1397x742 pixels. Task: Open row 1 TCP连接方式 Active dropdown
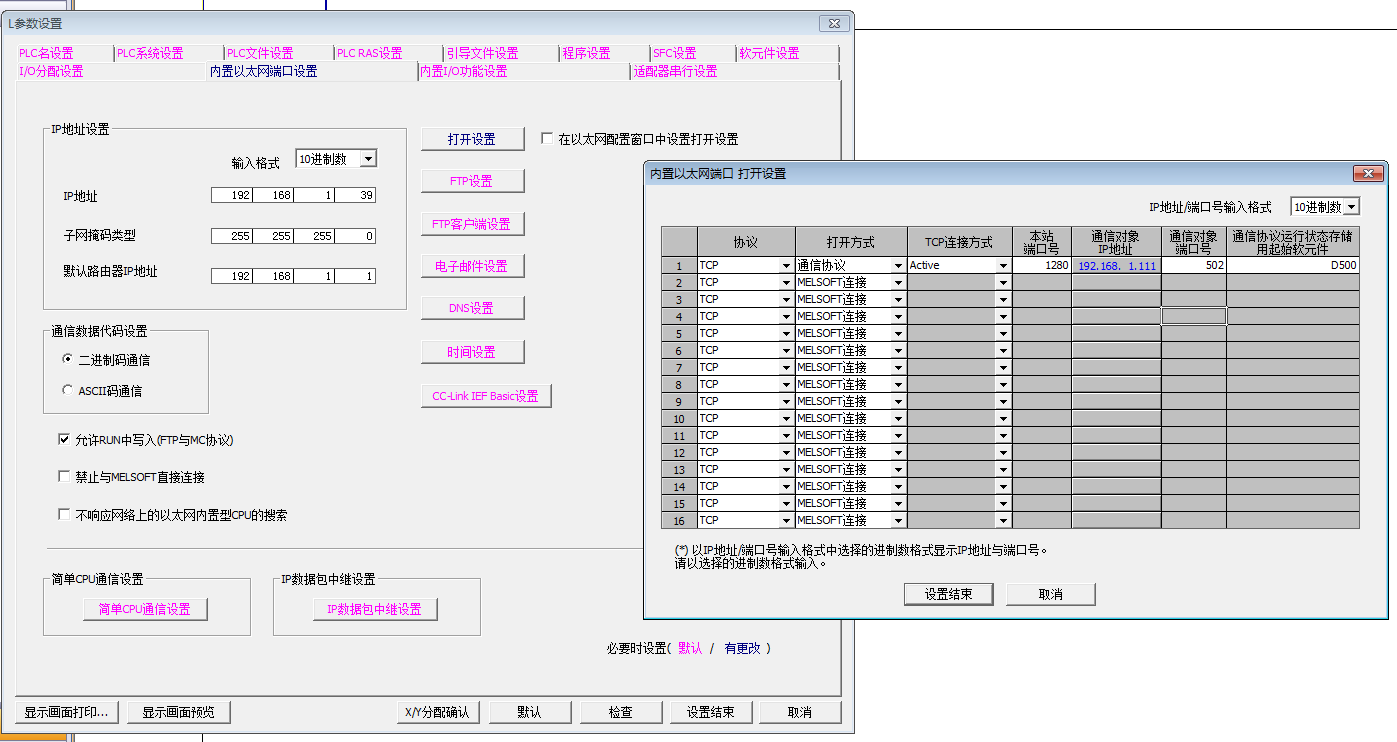tap(1002, 266)
